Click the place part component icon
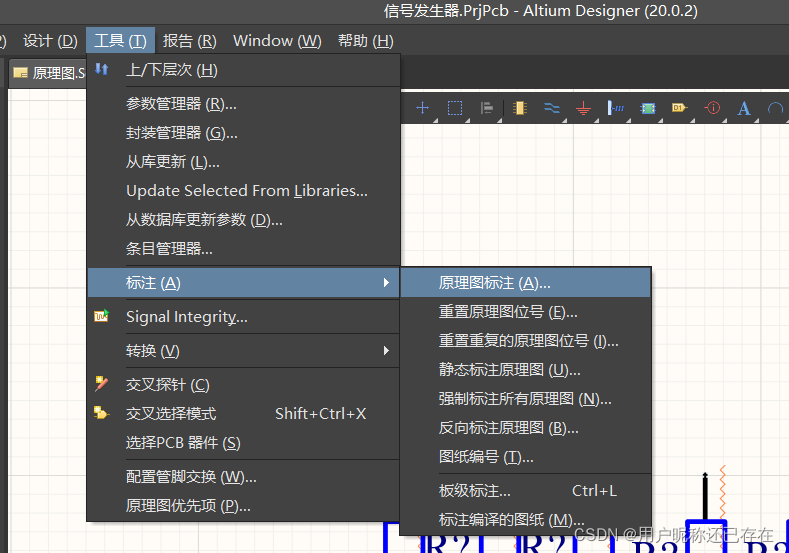The image size is (789, 553). click(519, 108)
